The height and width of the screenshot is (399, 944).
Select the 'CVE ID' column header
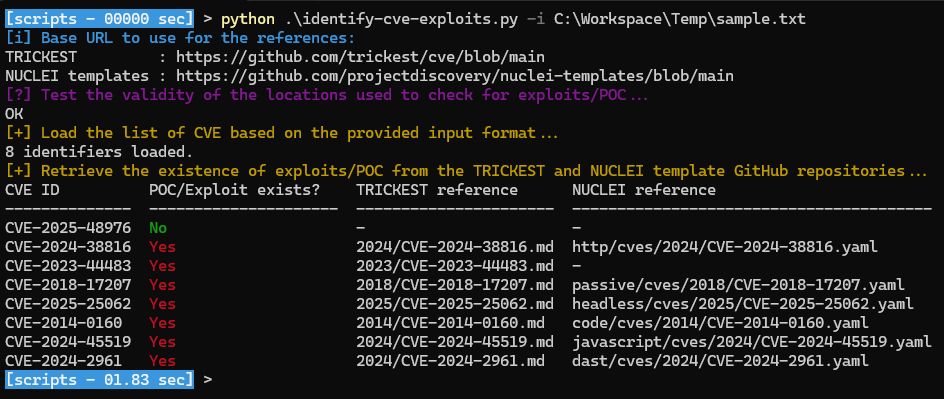coord(32,190)
